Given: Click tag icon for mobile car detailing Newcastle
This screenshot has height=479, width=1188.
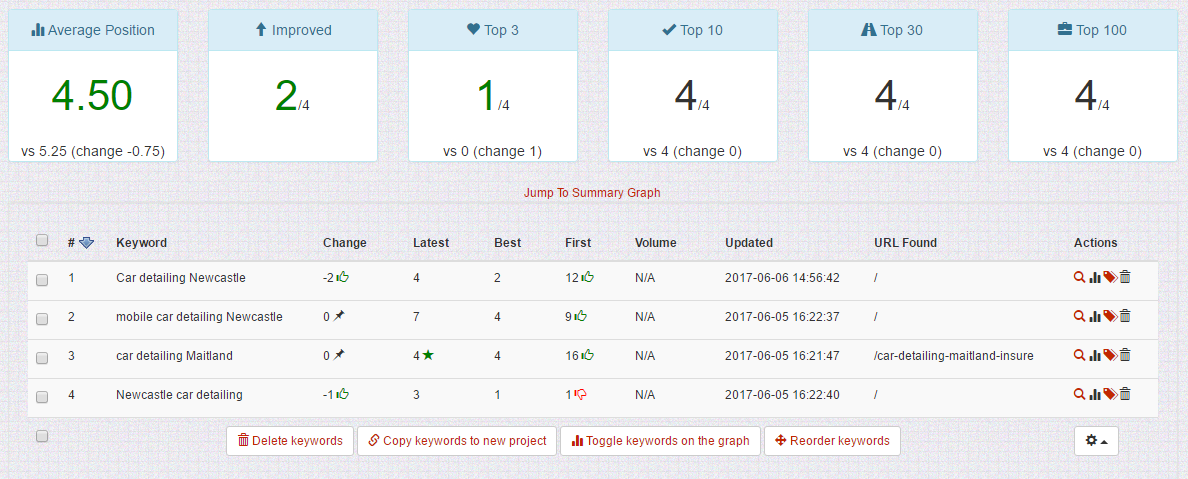Looking at the screenshot, I should pyautogui.click(x=1110, y=316).
